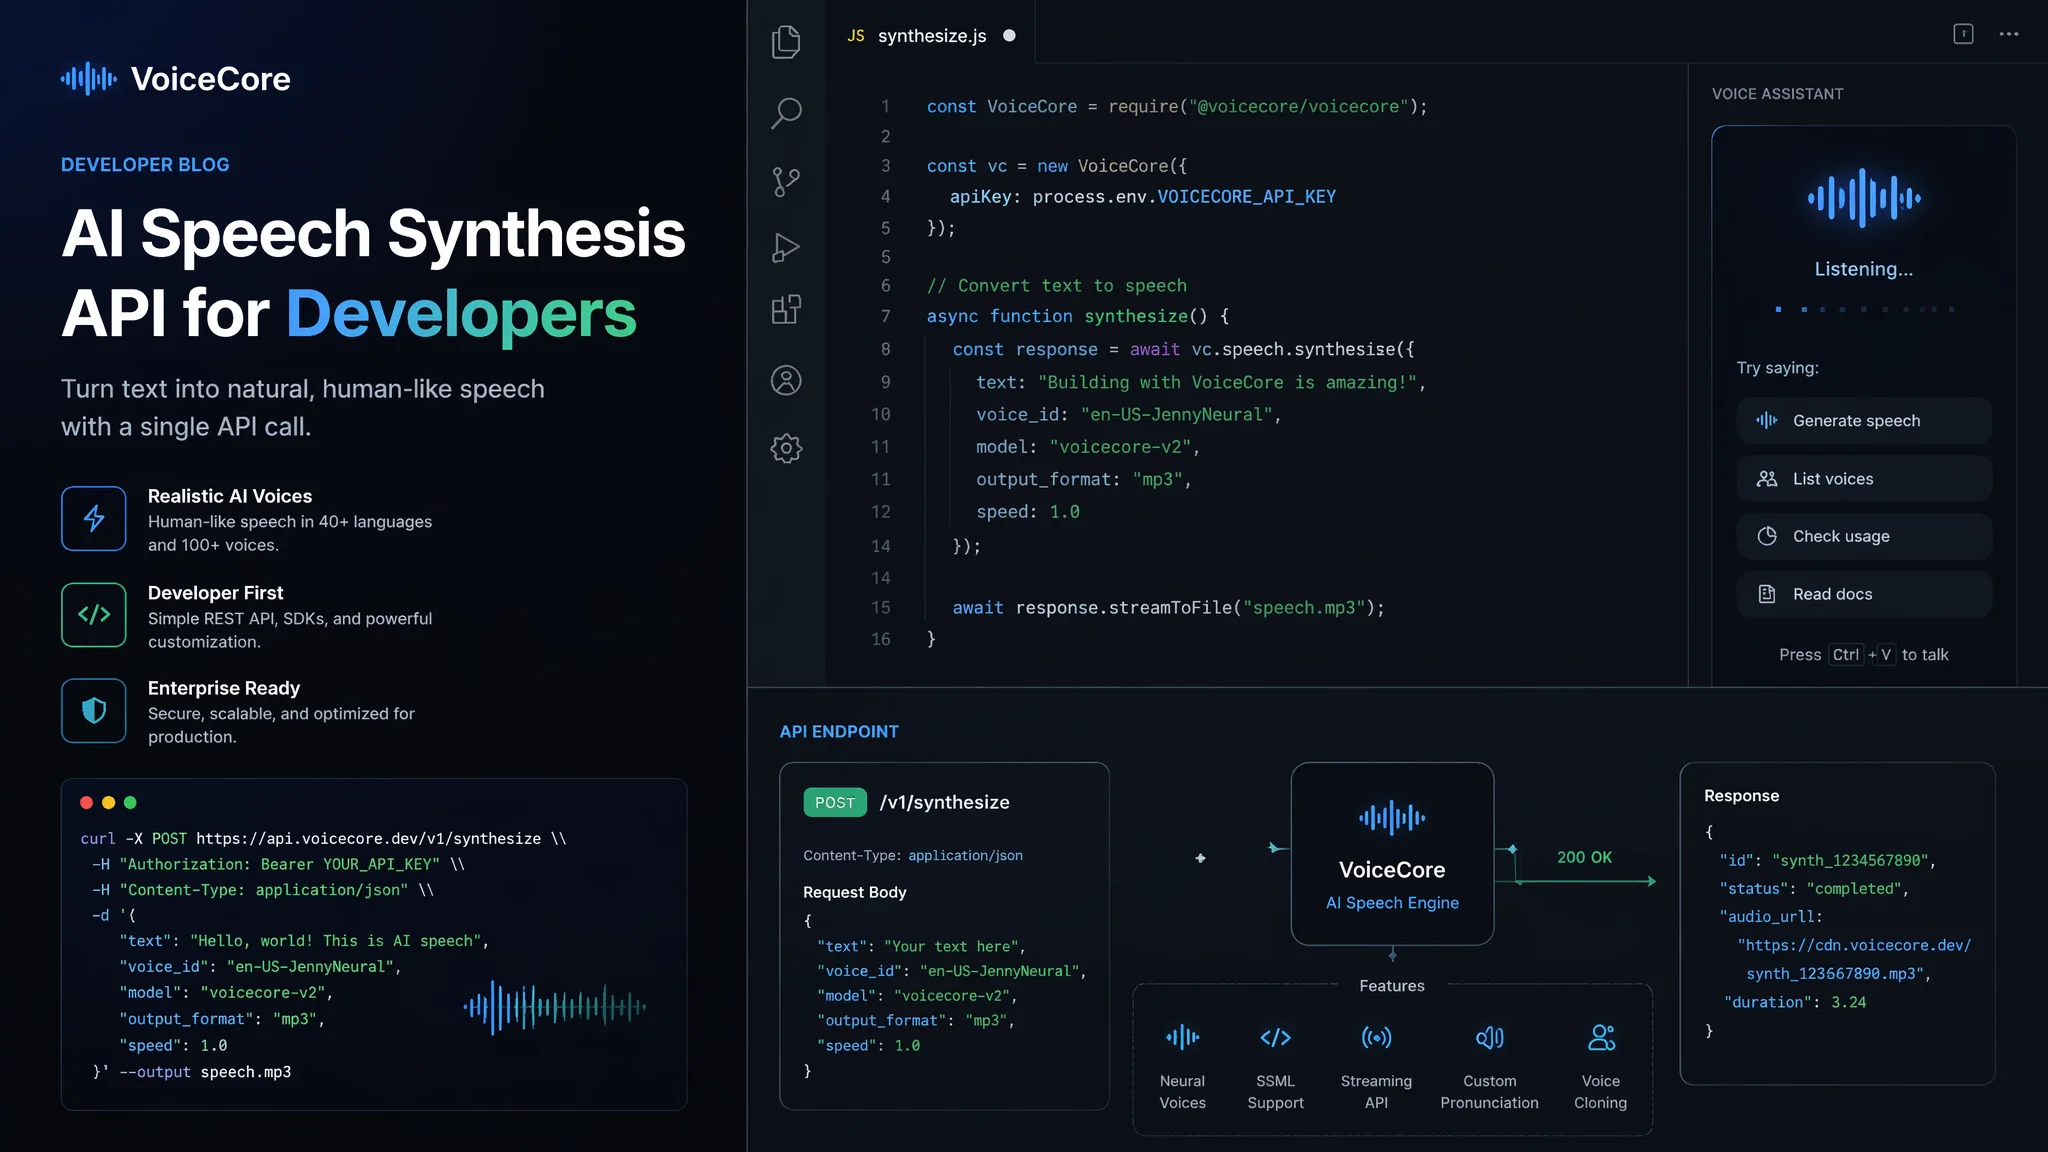Screen dimensions: 2048x1152
Task: Click the red dot on the curl terminal window
Action: (x=86, y=802)
